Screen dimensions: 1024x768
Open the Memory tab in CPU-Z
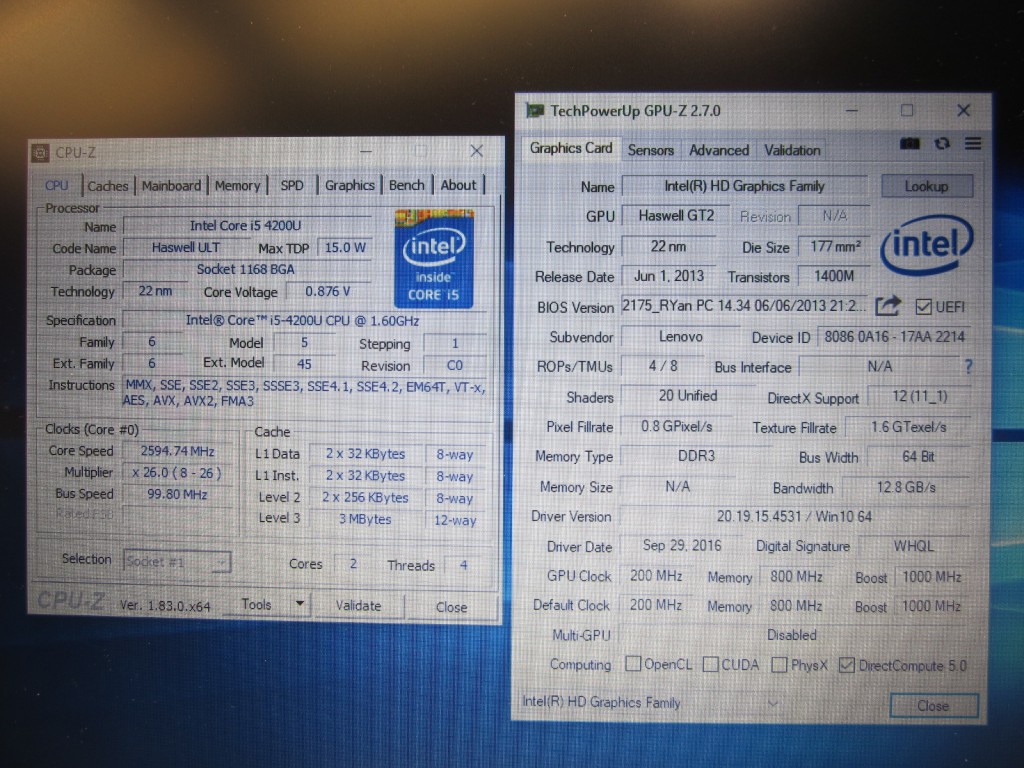[x=238, y=185]
